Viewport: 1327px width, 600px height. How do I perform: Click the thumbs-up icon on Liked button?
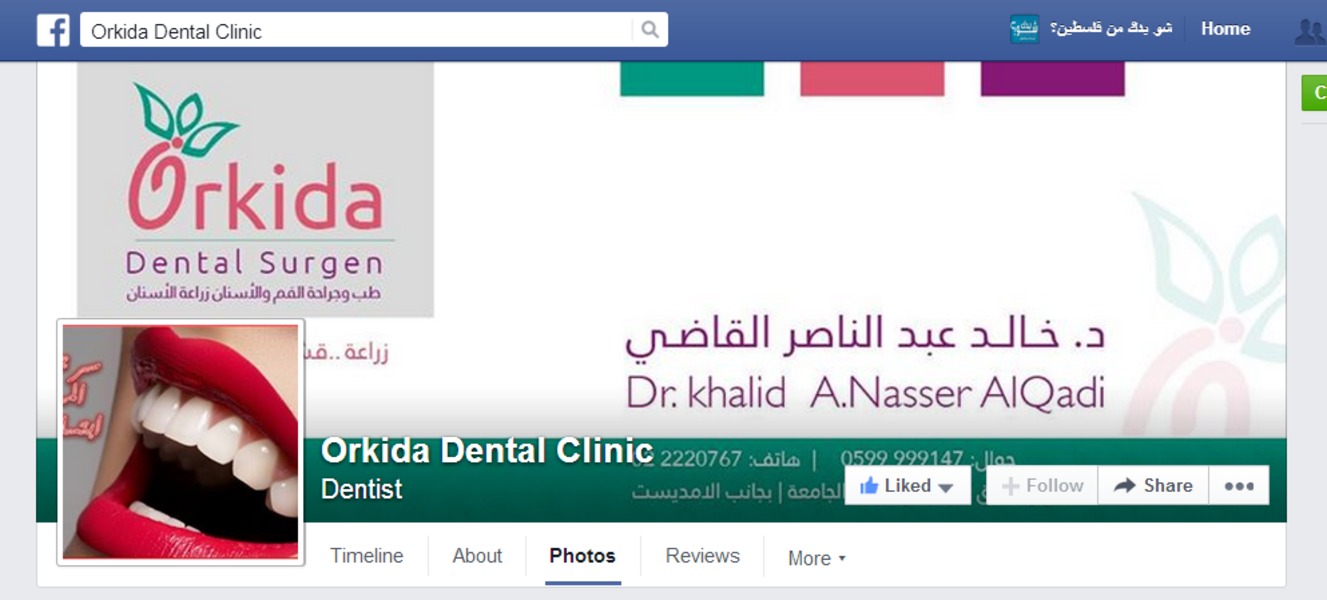(x=869, y=486)
